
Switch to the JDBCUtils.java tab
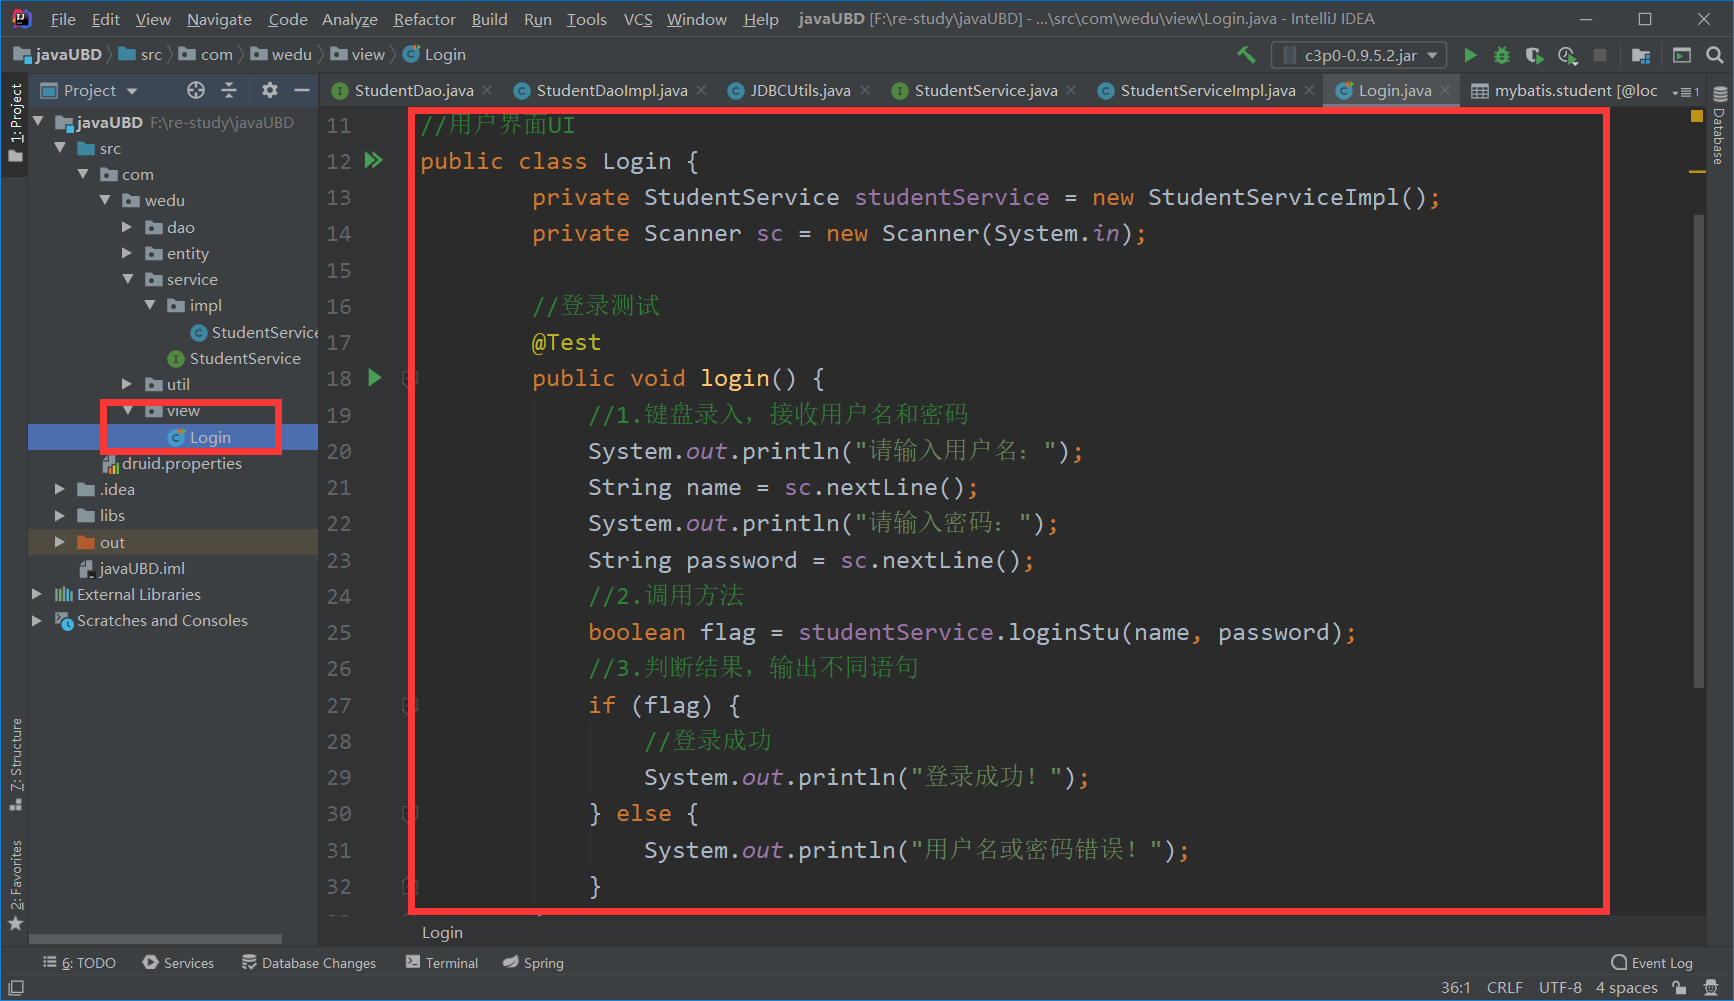pyautogui.click(x=800, y=90)
